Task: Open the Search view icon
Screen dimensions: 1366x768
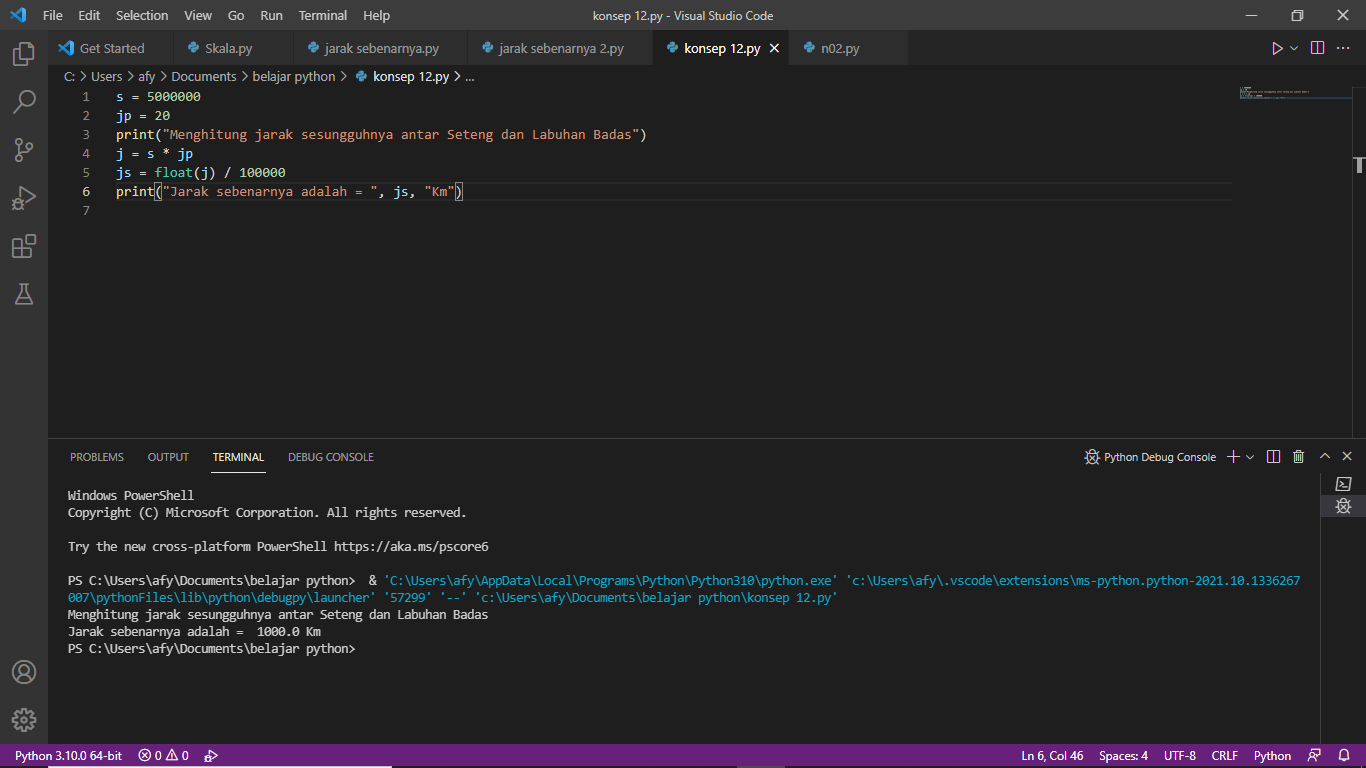Action: (24, 102)
